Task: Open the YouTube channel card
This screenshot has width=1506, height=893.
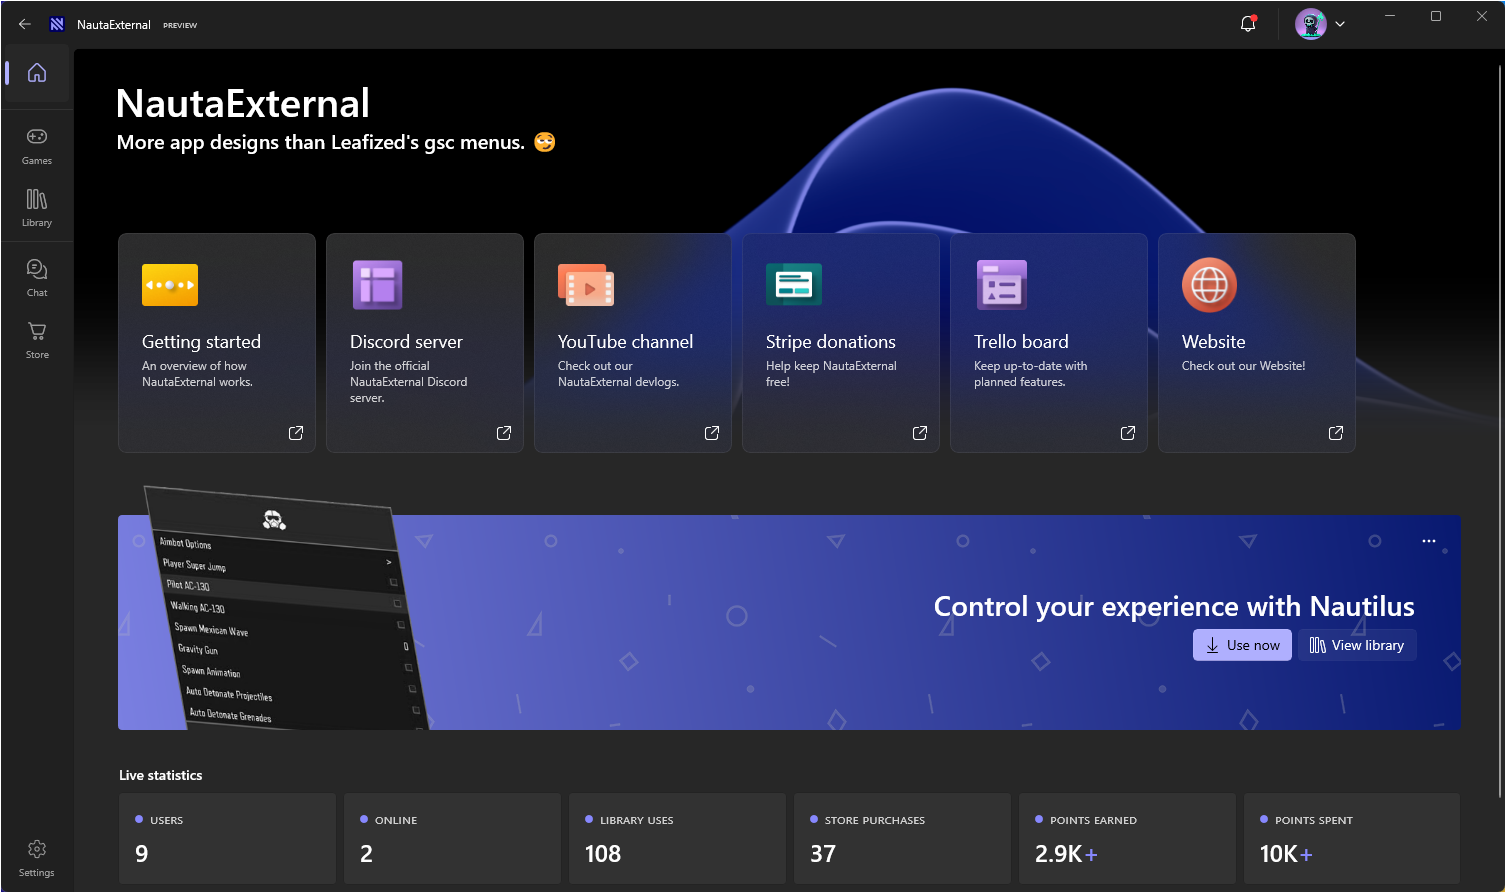Action: click(x=633, y=343)
